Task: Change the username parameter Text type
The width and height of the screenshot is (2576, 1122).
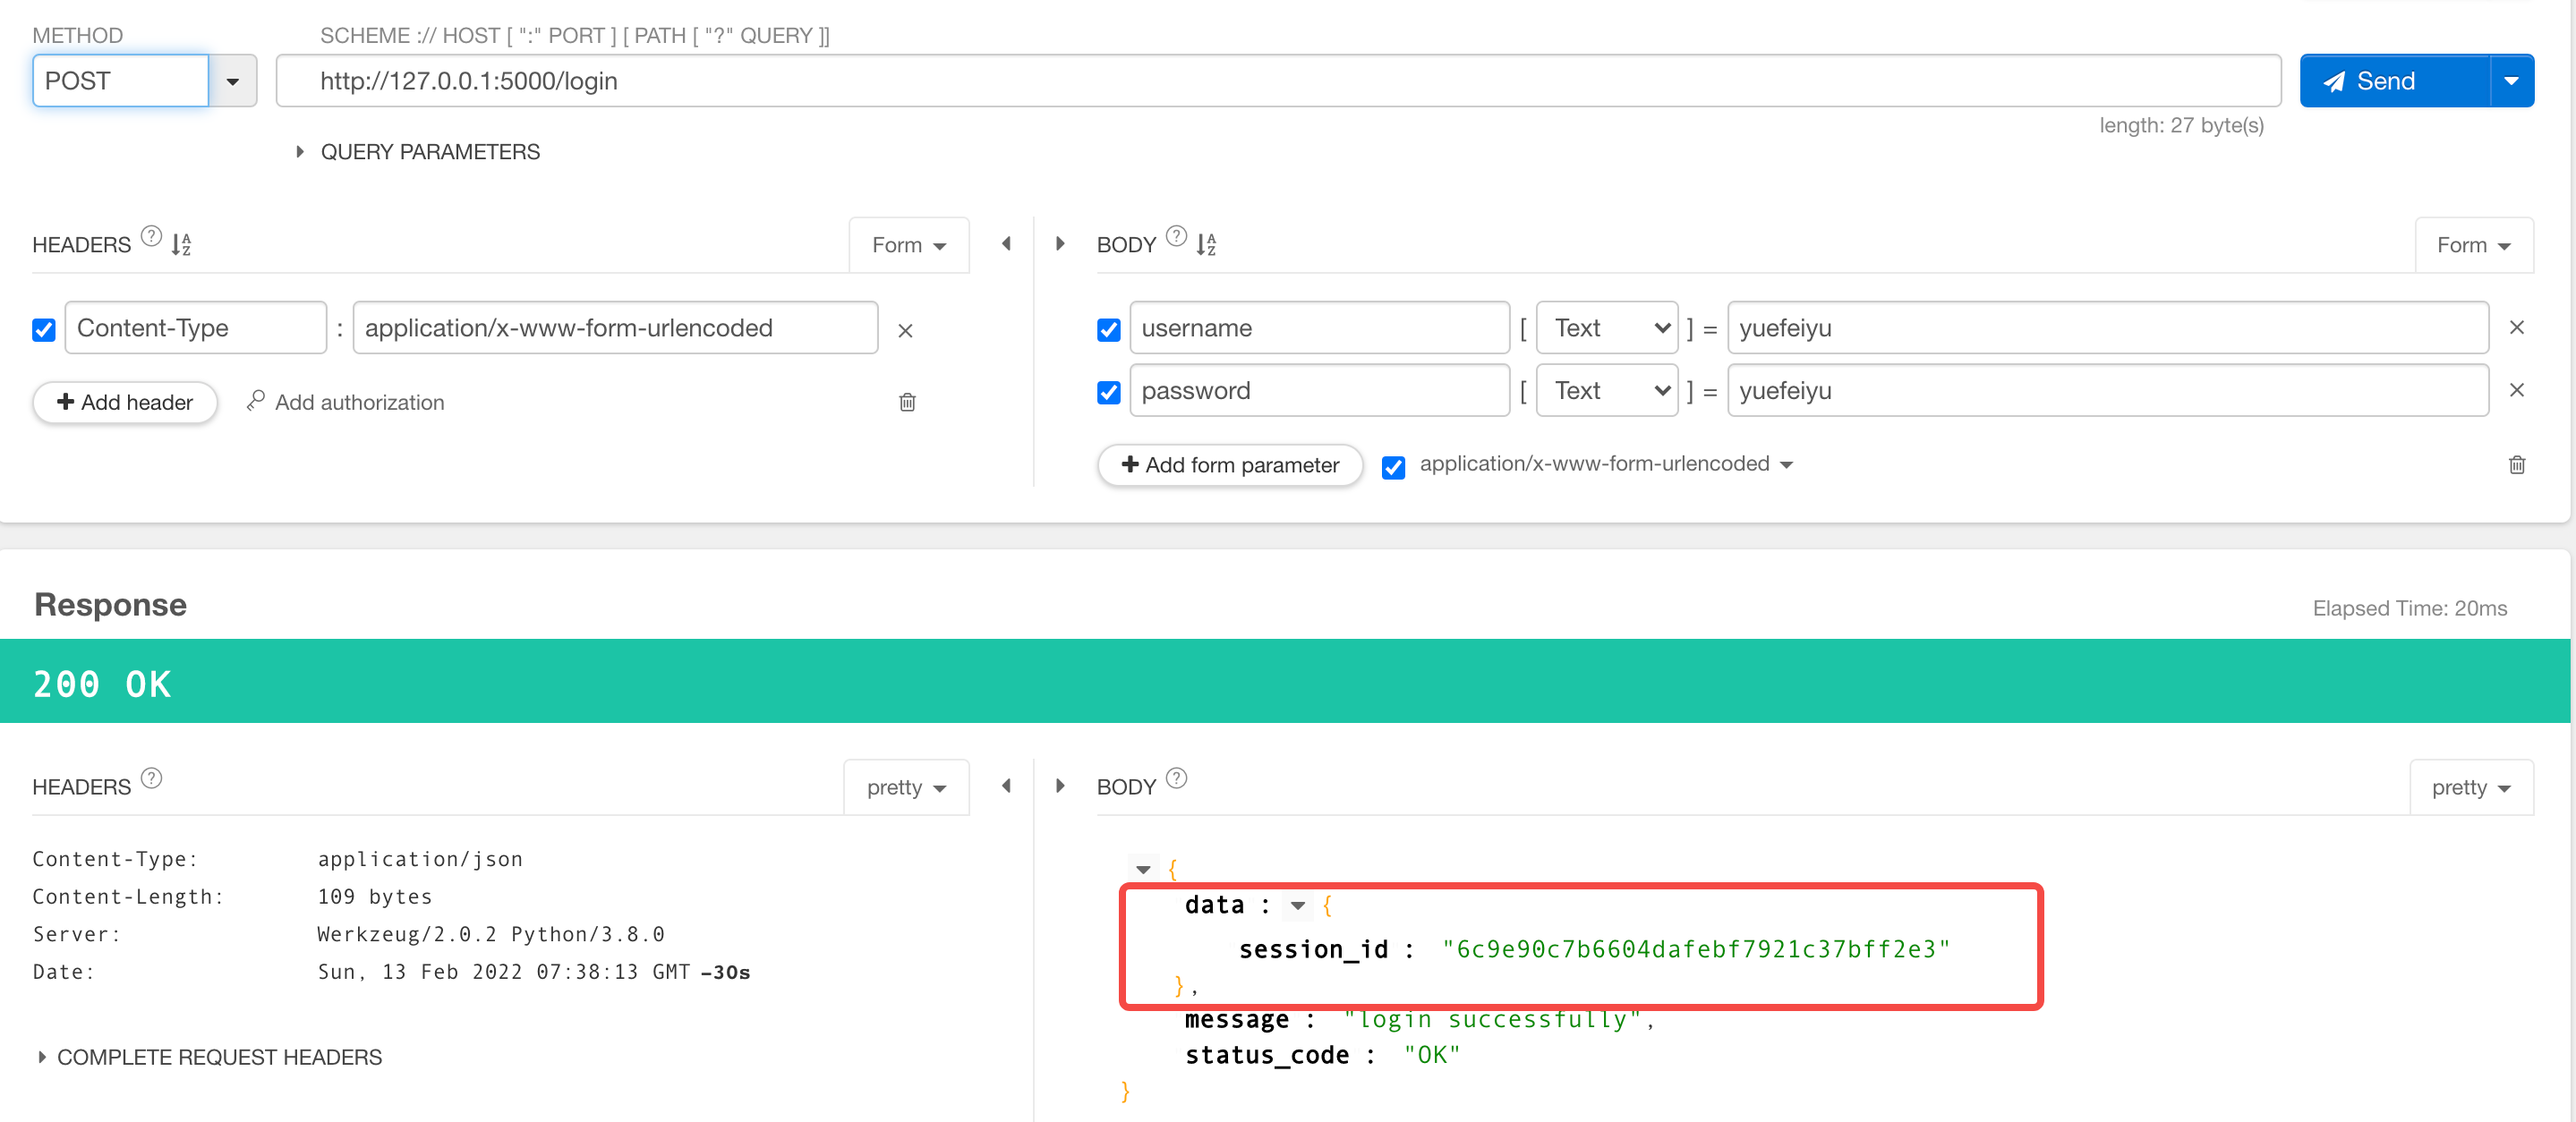Action: click(x=1606, y=328)
